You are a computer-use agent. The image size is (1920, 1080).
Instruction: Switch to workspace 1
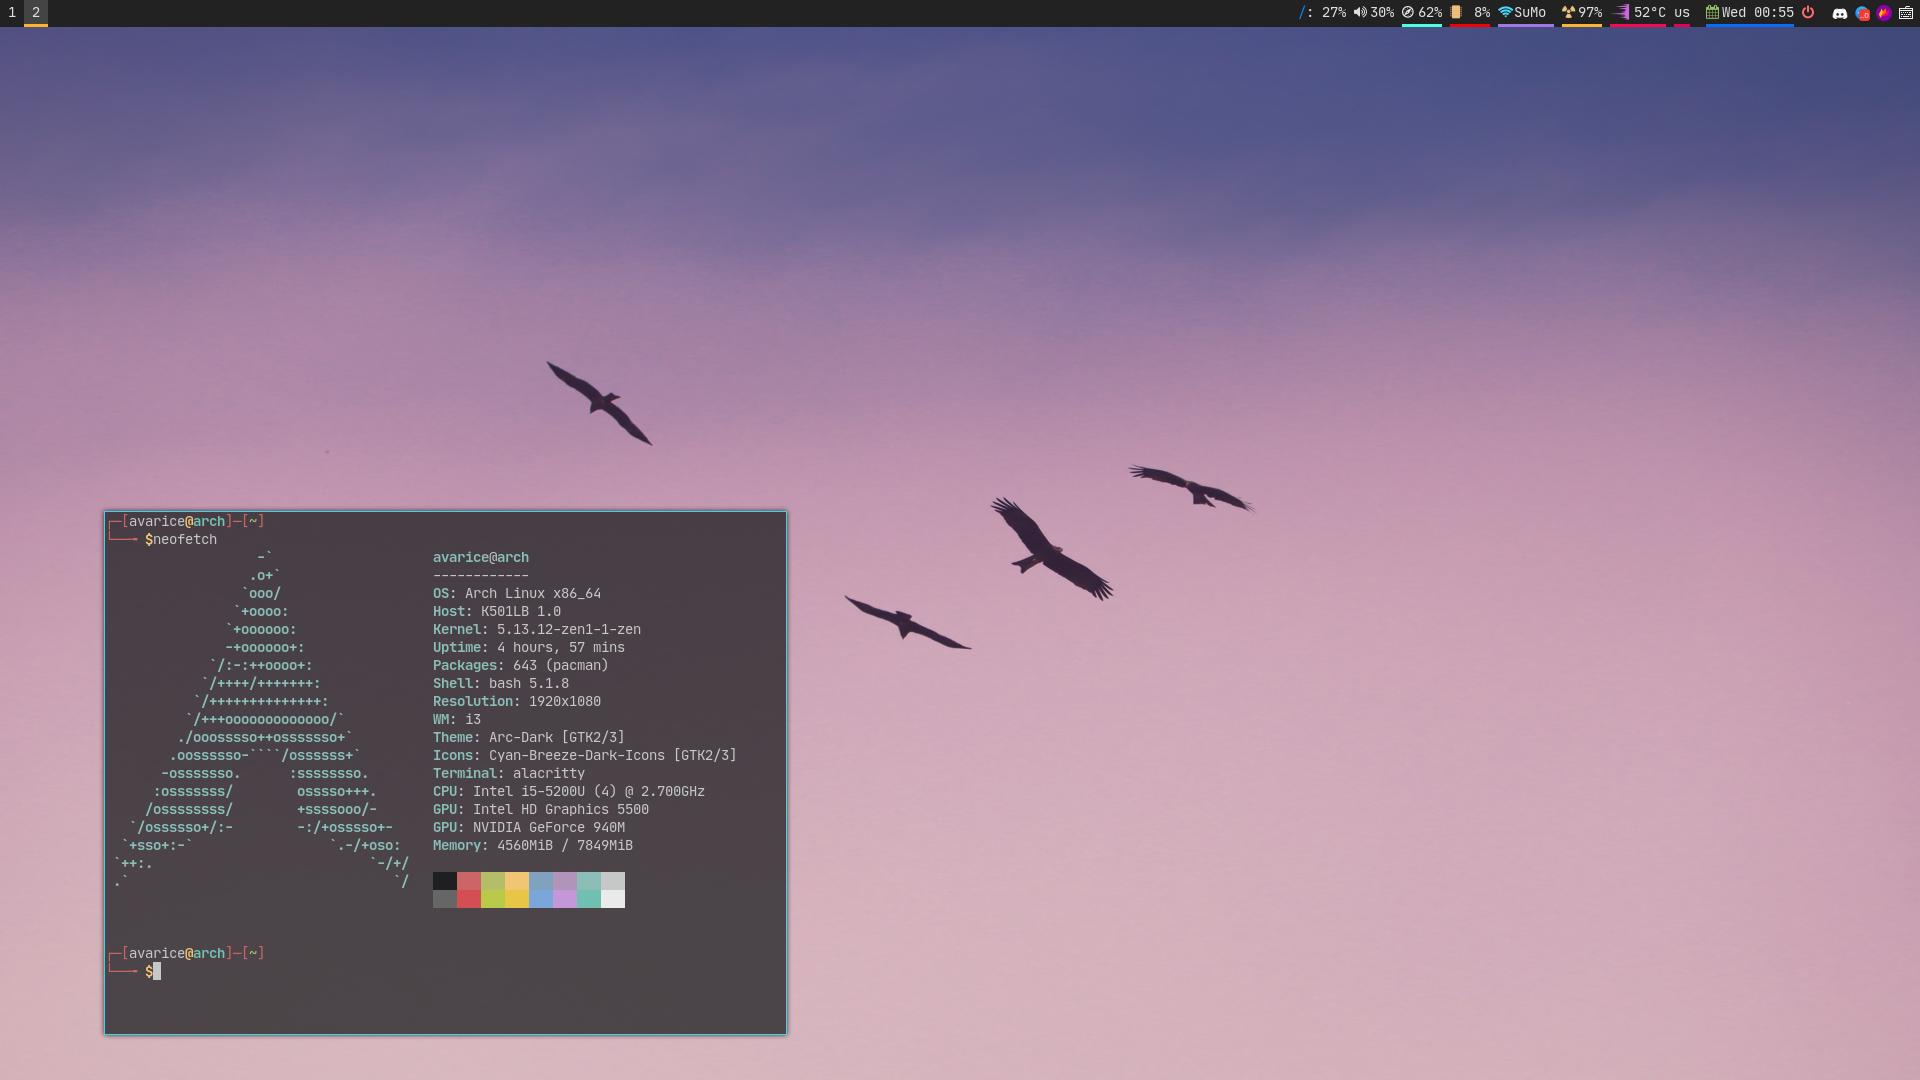[12, 13]
